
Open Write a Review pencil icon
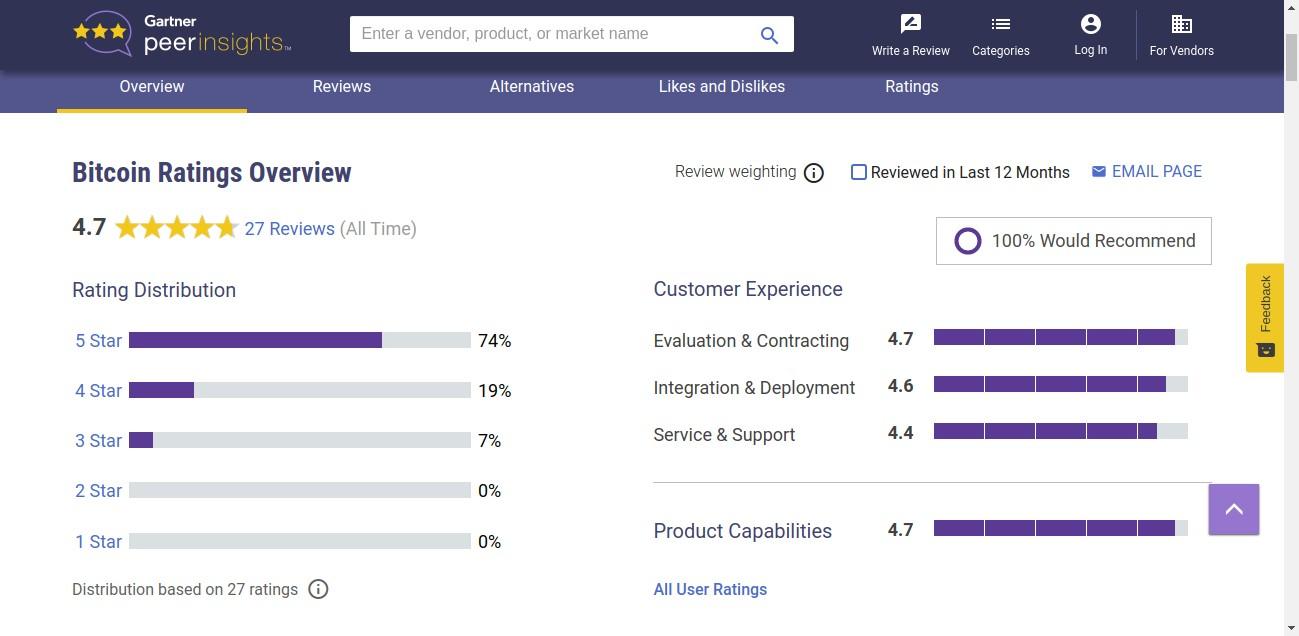[x=911, y=24]
